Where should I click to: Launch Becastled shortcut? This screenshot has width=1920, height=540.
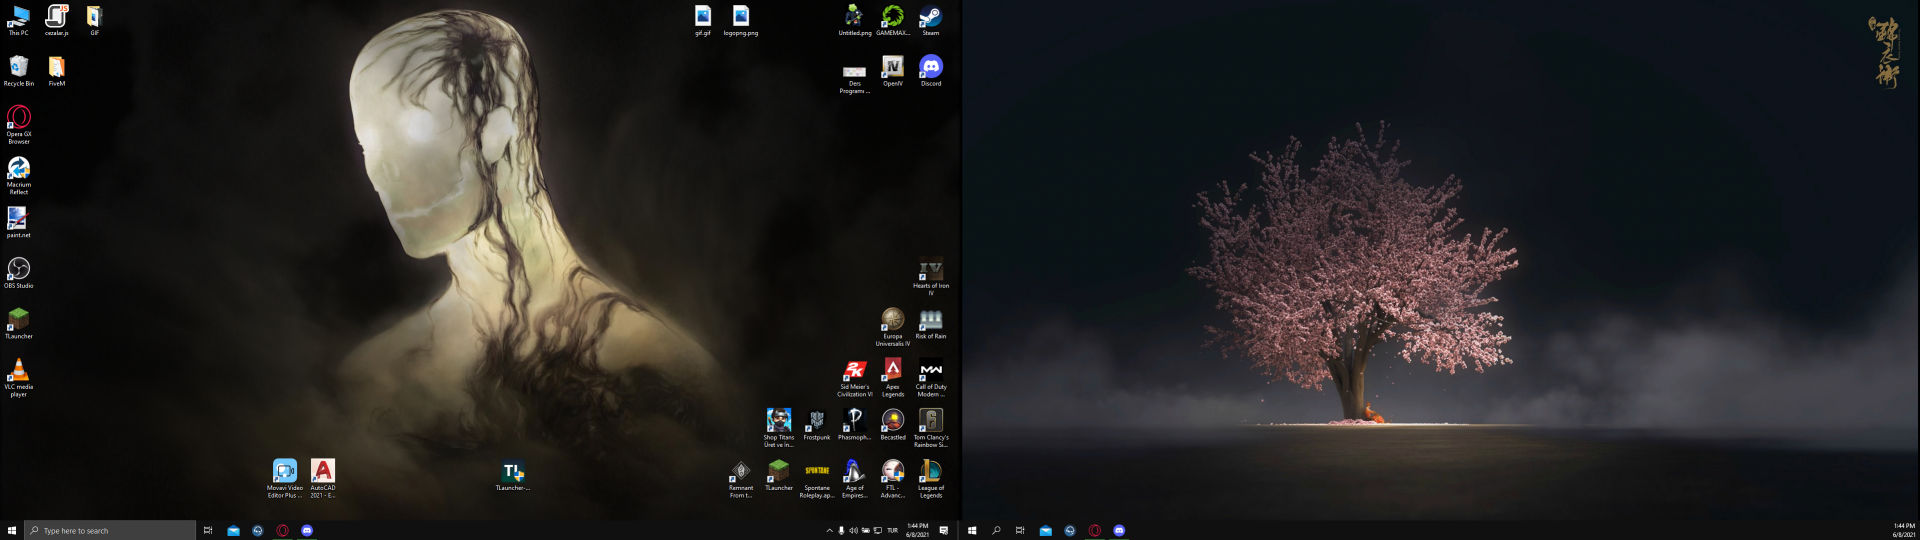893,424
